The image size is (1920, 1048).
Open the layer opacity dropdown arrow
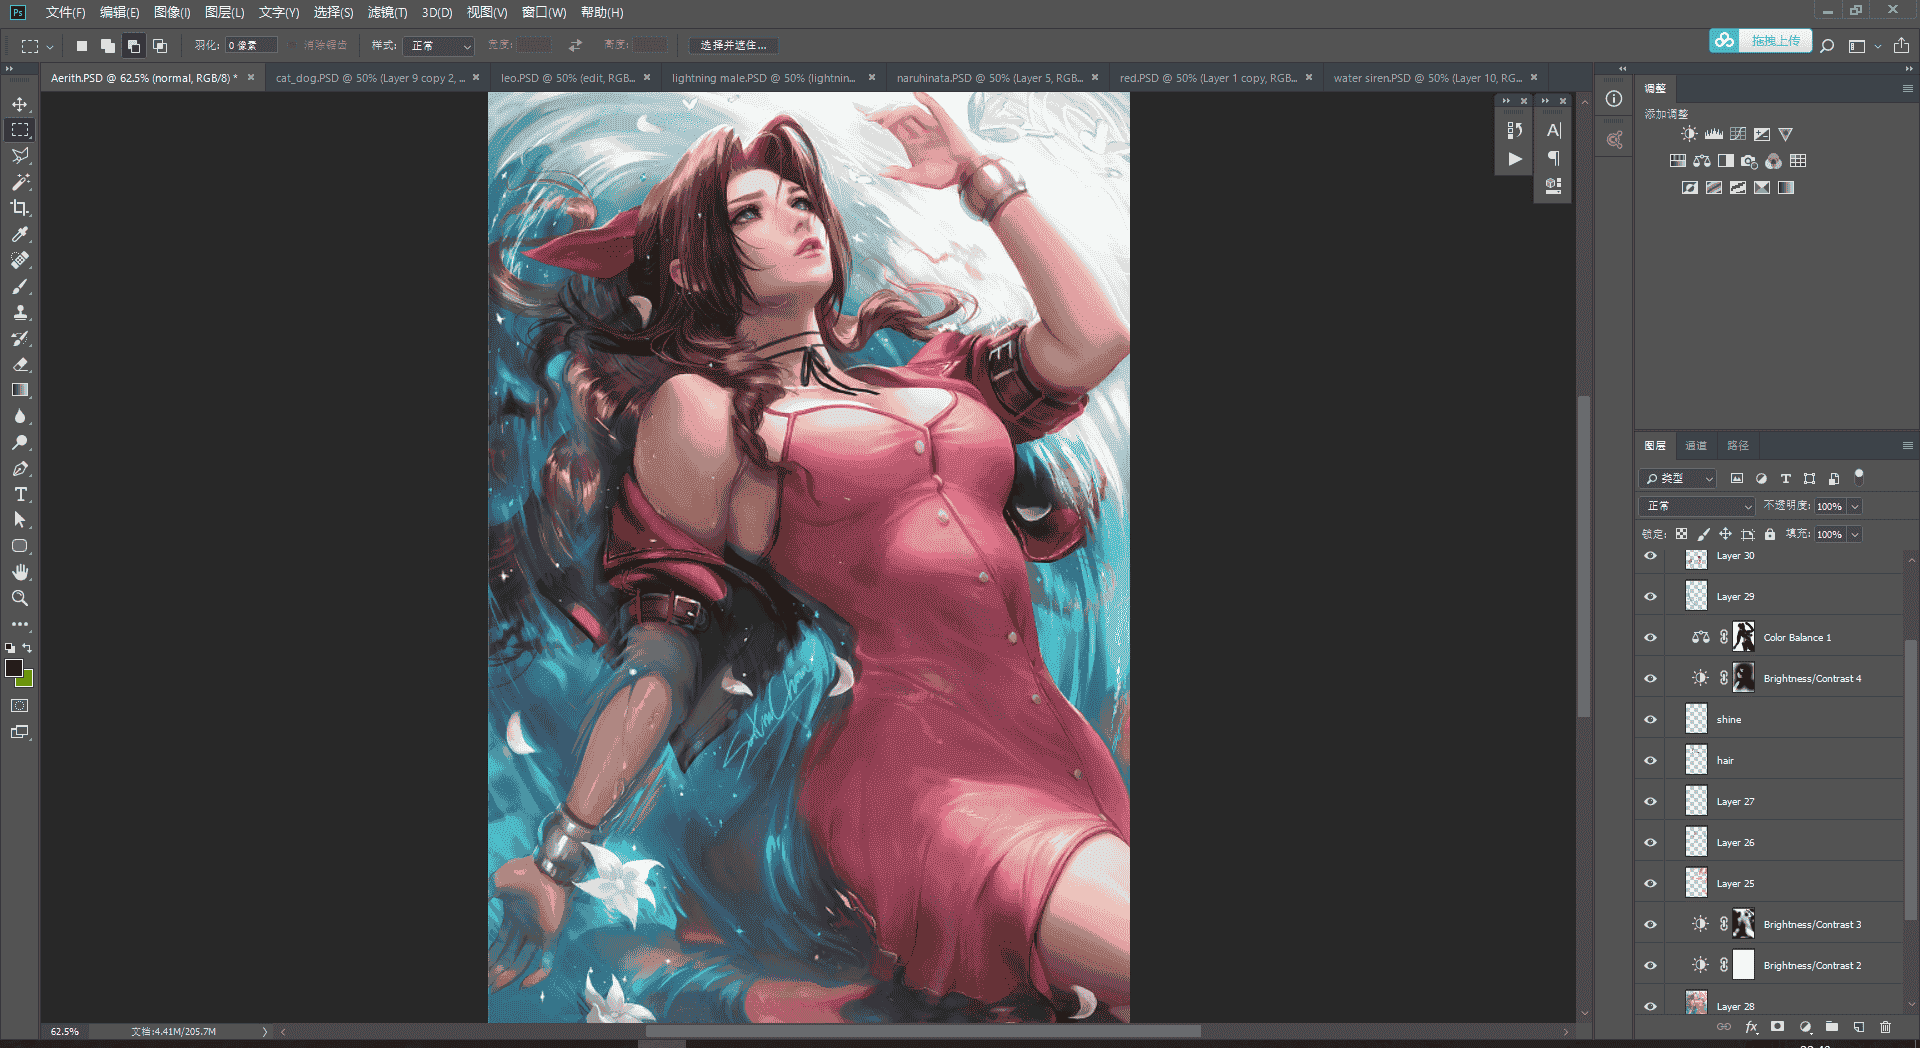[1855, 506]
